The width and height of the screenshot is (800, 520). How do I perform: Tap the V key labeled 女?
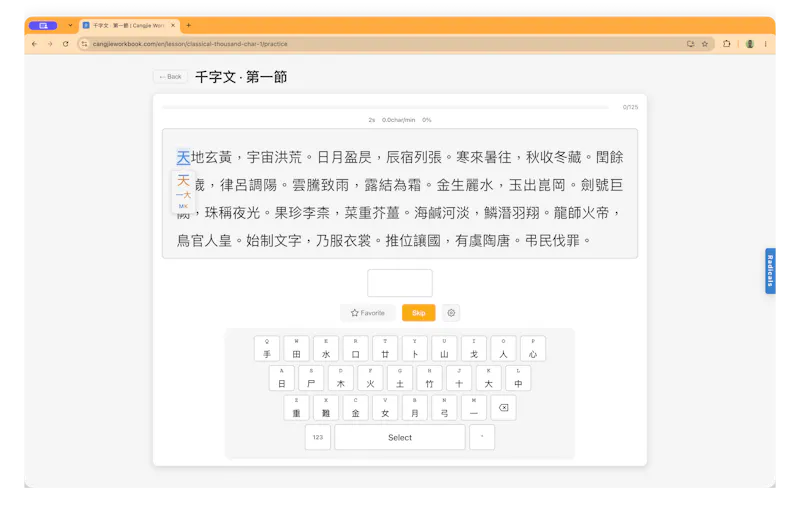[x=385, y=408]
